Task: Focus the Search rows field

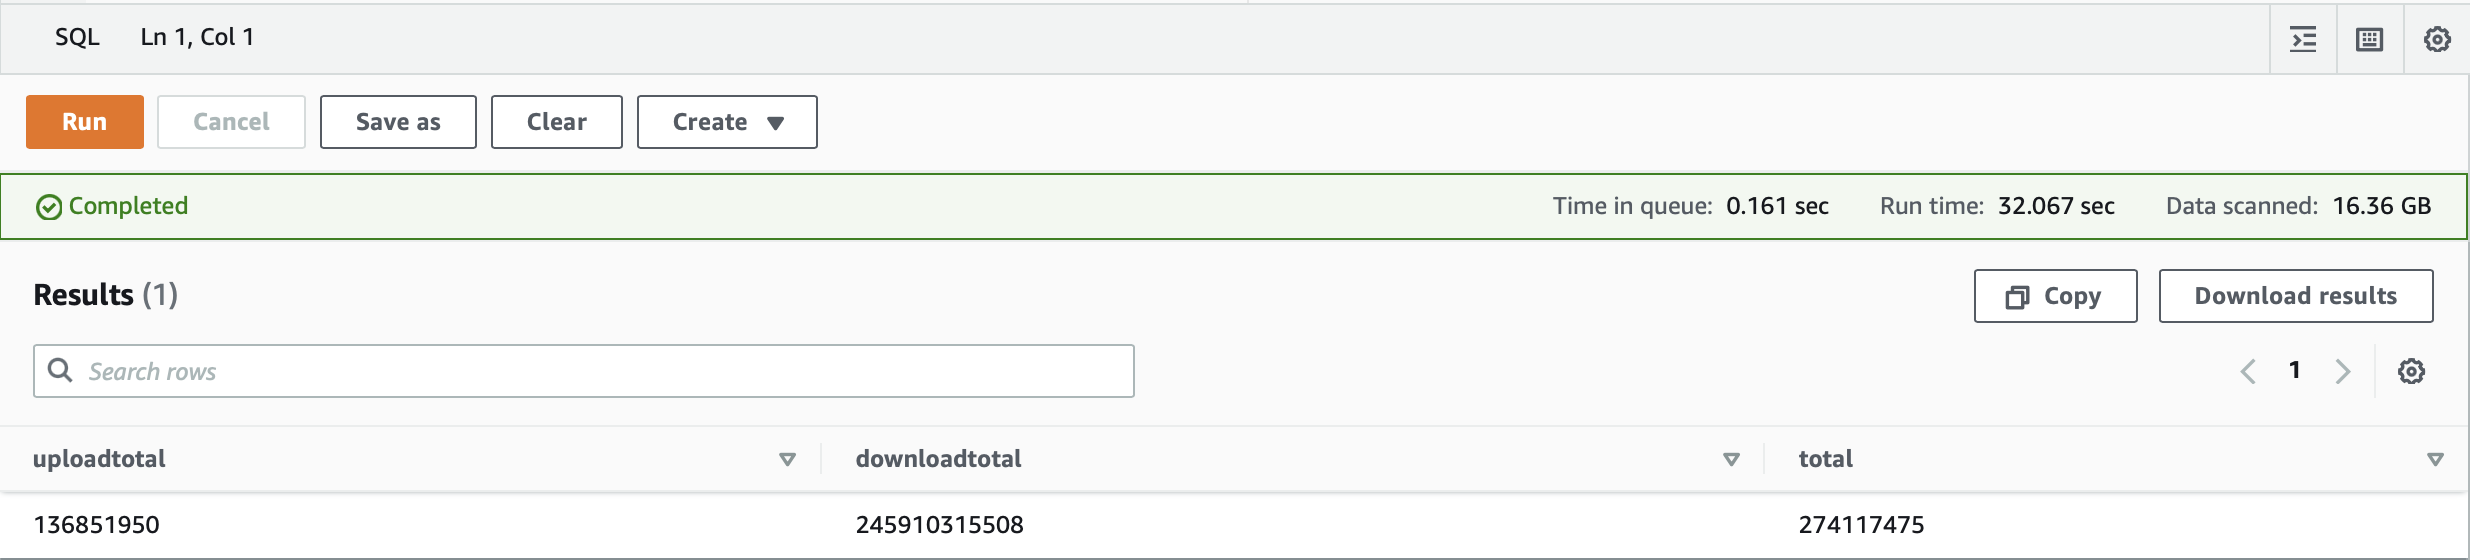Action: 584,371
